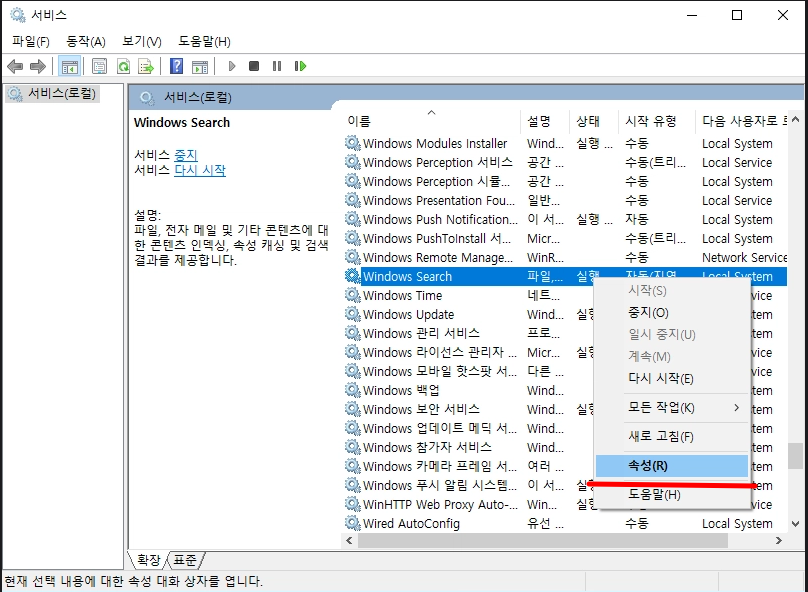Open the 보기(V) menu

point(142,41)
